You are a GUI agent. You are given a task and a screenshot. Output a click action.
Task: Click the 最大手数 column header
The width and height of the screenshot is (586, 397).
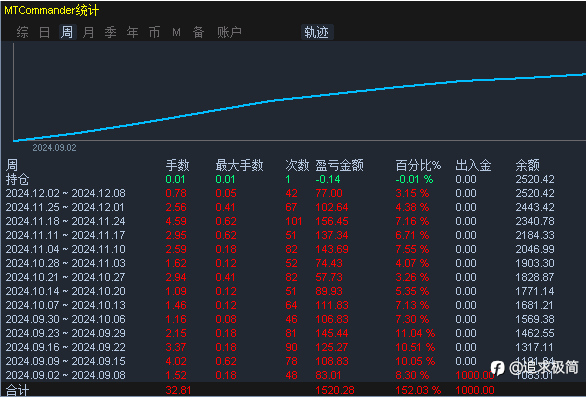[240, 165]
